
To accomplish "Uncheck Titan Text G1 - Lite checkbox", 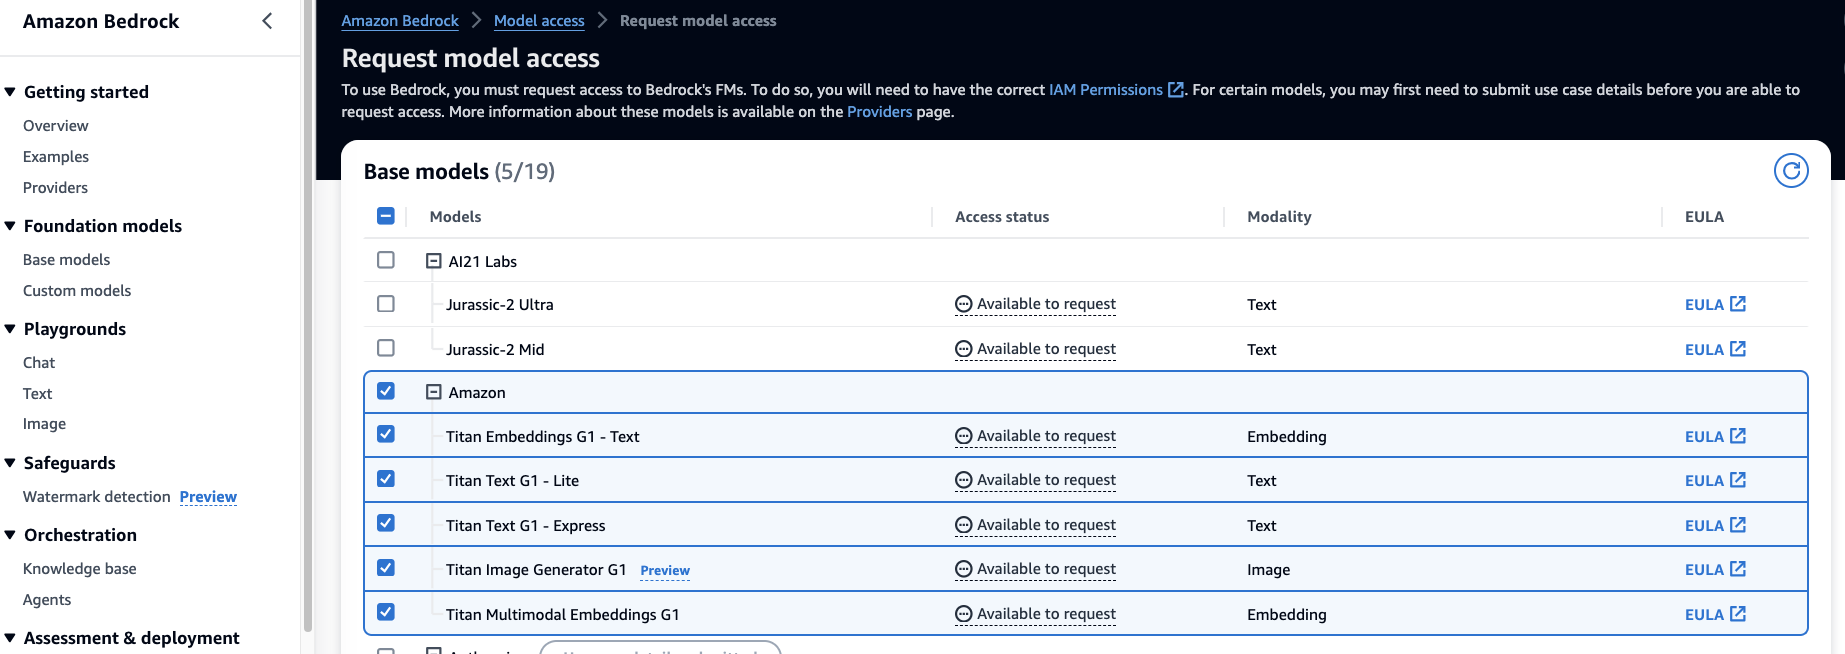I will coord(386,479).
